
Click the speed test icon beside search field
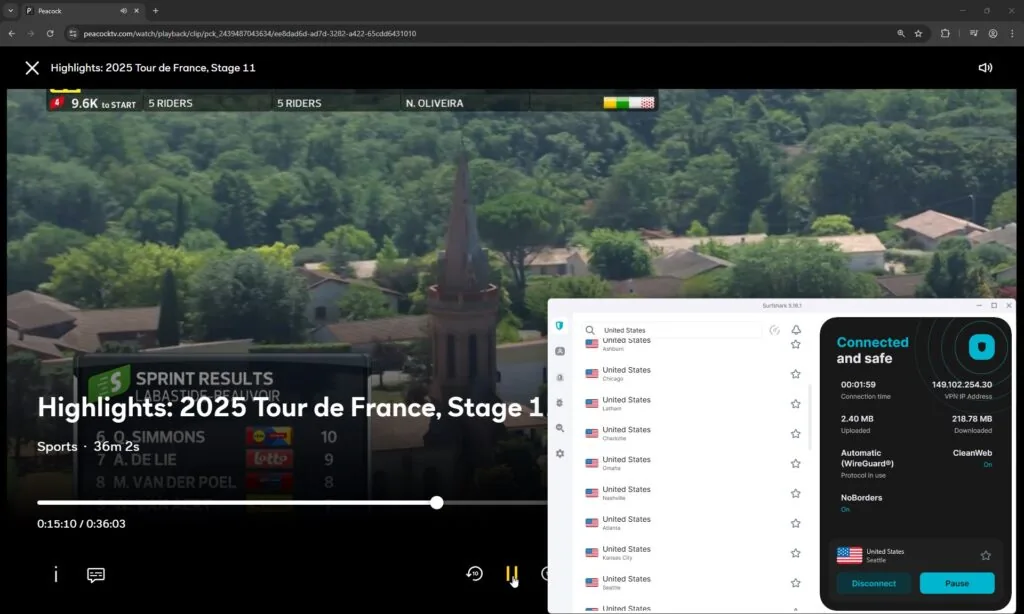pos(775,330)
